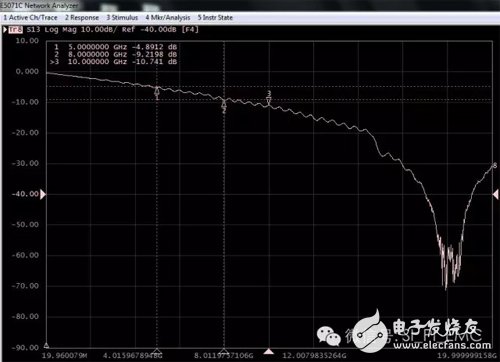Open the Stimulus menu
This screenshot has height=362, width=500.
[x=122, y=18]
